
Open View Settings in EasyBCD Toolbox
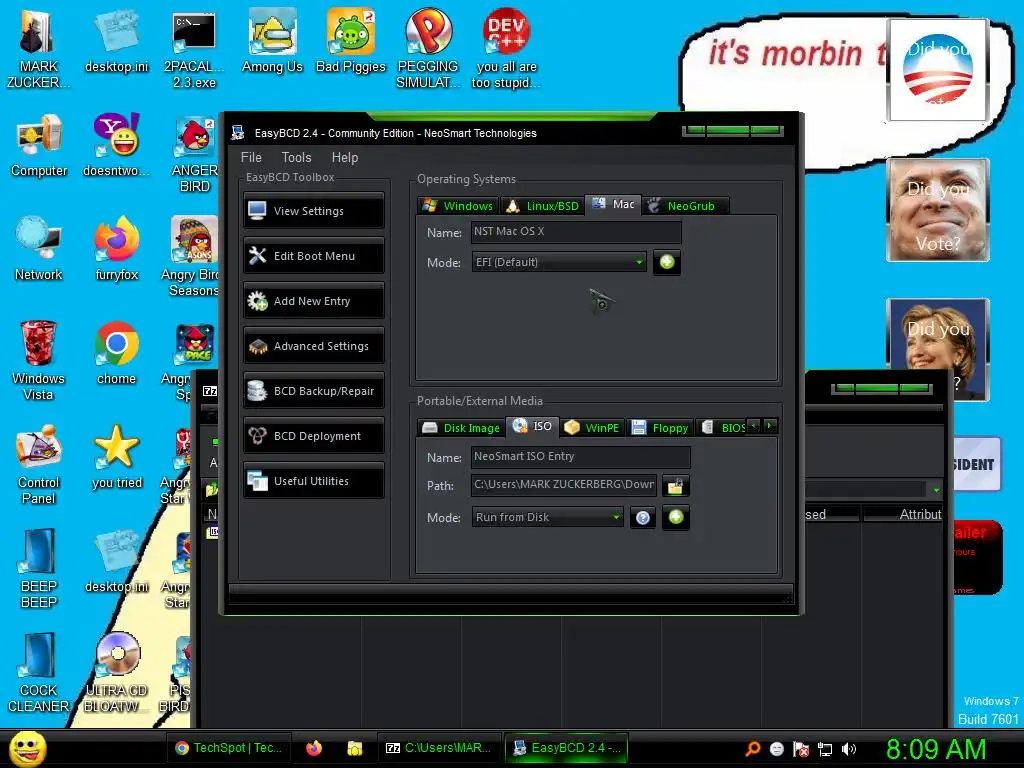(x=313, y=211)
